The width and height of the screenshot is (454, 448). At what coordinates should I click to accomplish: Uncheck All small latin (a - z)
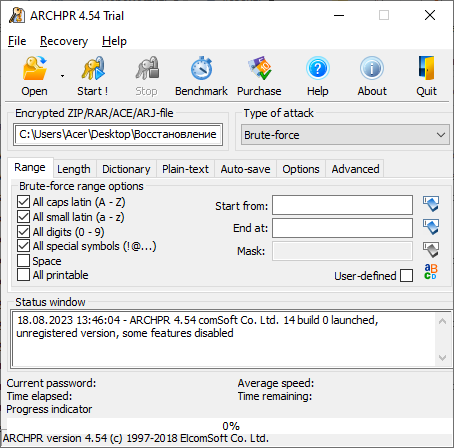[23, 217]
